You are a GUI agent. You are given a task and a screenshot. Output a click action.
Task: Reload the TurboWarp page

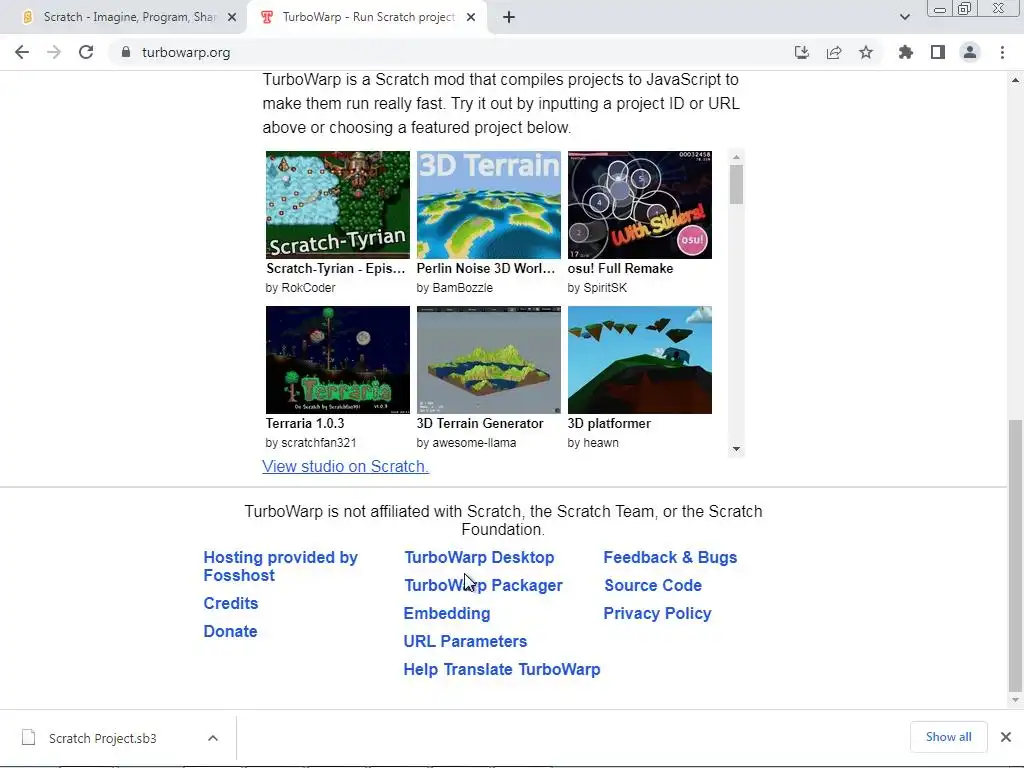point(86,52)
